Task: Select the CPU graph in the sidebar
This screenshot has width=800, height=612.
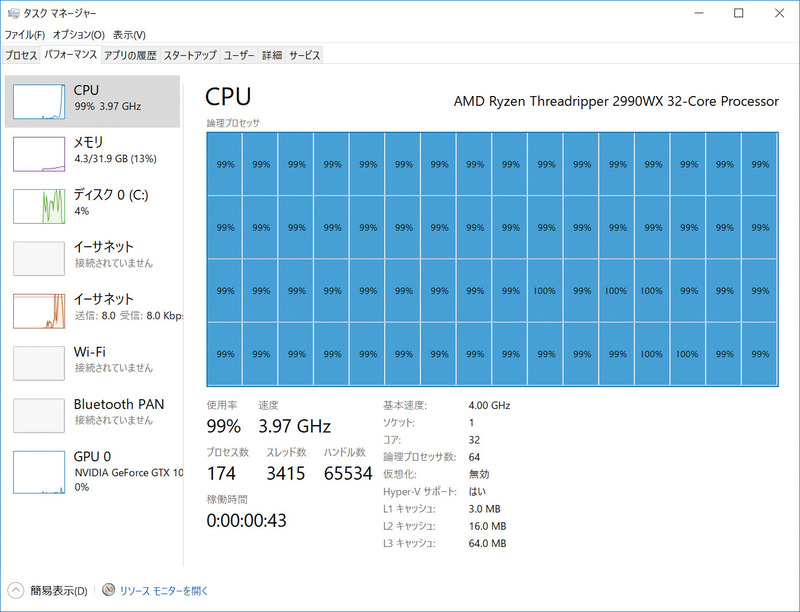Action: (x=90, y=100)
